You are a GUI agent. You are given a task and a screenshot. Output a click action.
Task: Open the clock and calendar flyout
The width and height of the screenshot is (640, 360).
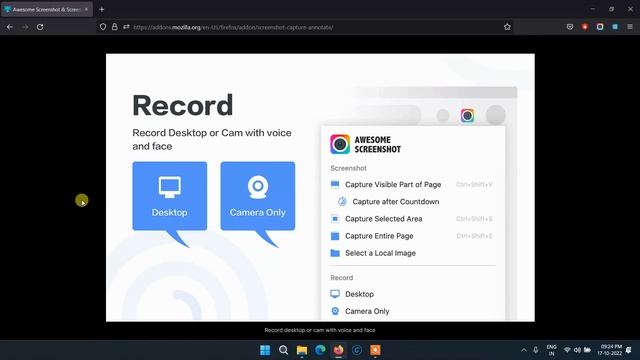click(610, 350)
